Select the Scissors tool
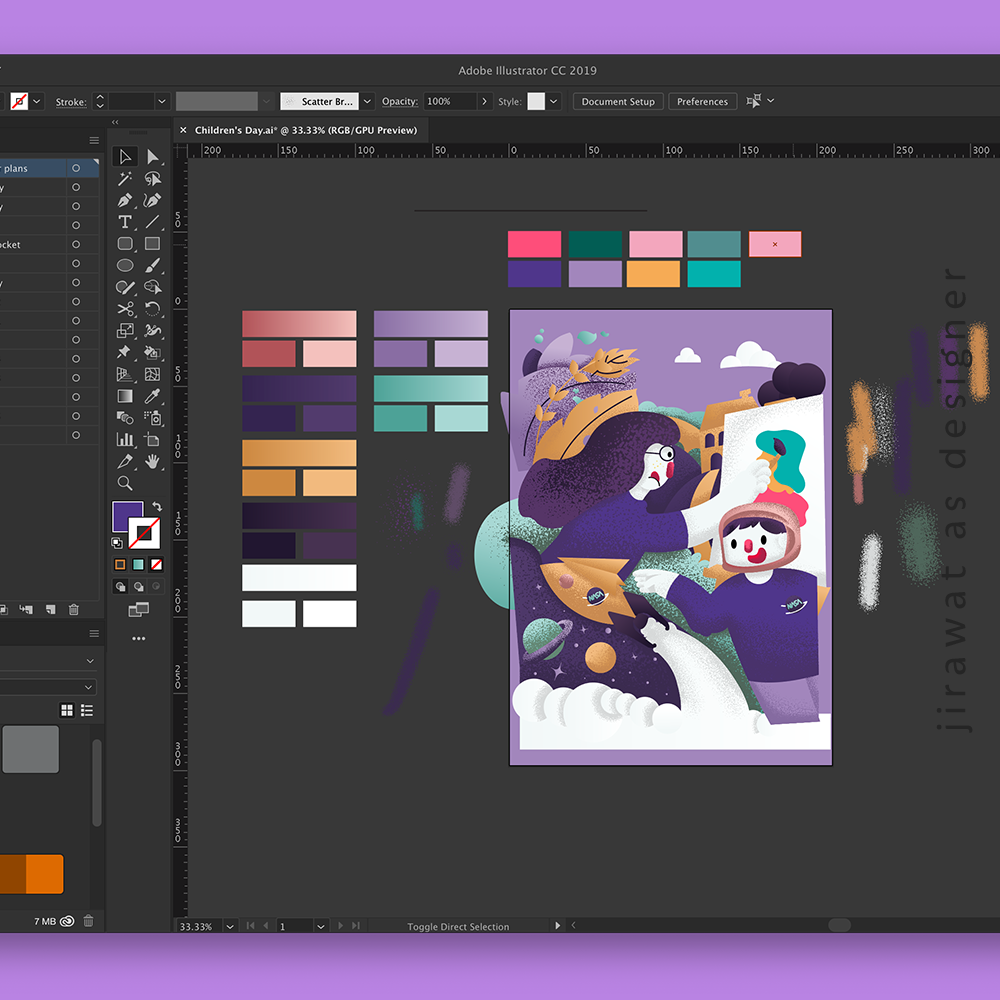The image size is (1000, 1000). 125,309
